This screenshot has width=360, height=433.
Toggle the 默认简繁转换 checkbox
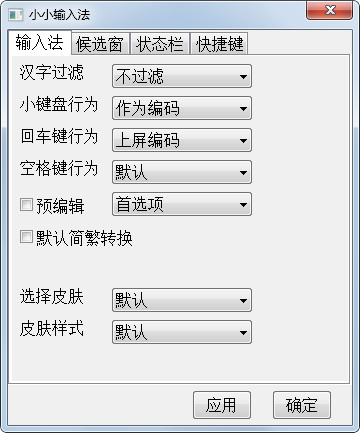click(26, 237)
